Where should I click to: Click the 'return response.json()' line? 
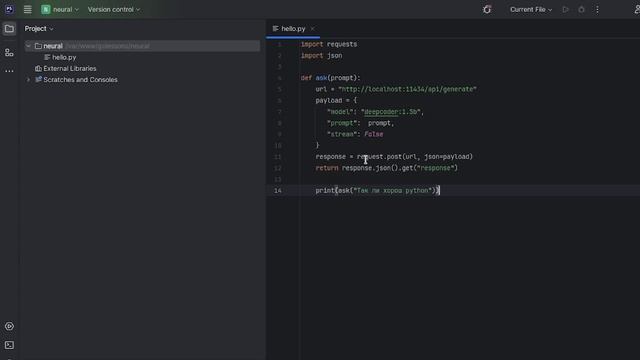pyautogui.click(x=387, y=168)
